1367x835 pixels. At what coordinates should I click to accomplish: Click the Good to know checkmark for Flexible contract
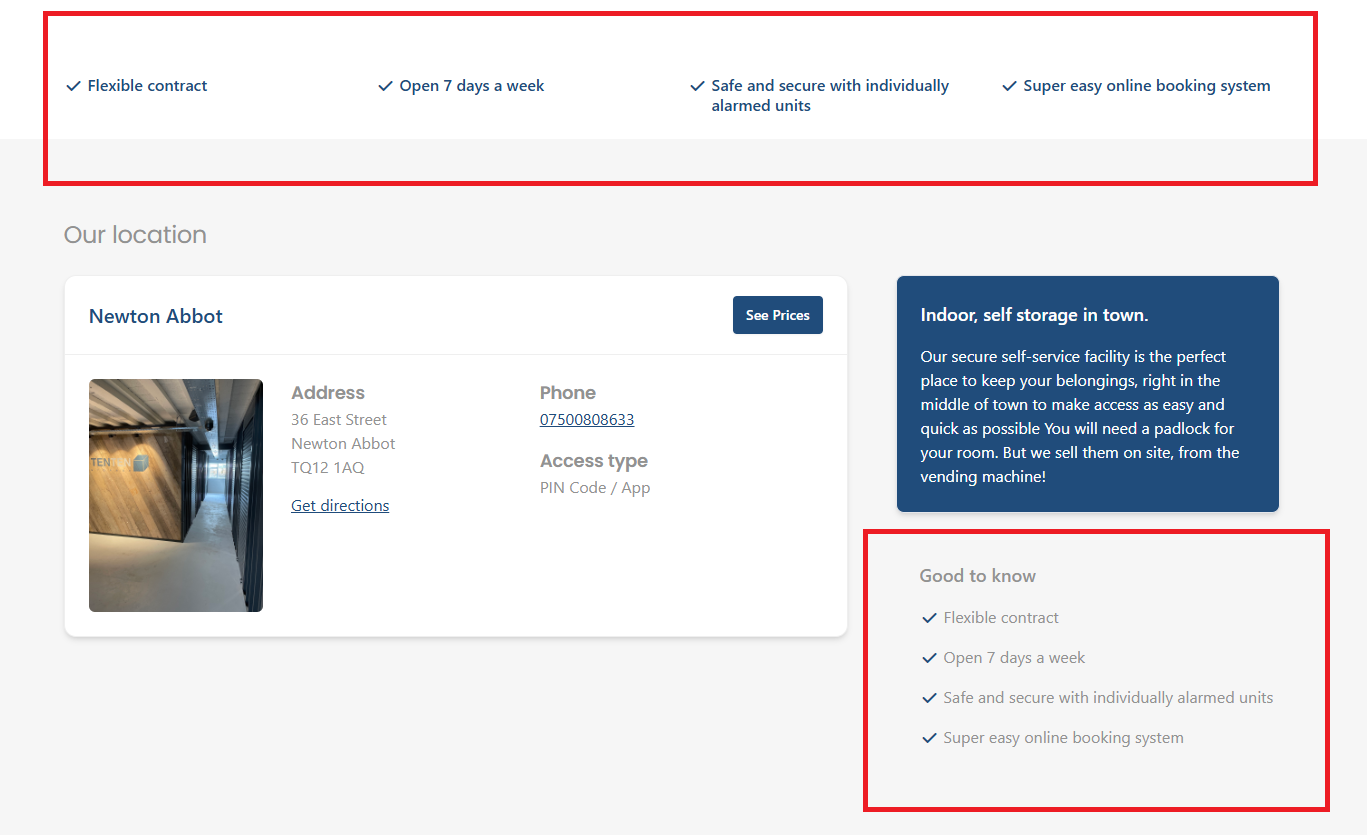pos(929,619)
